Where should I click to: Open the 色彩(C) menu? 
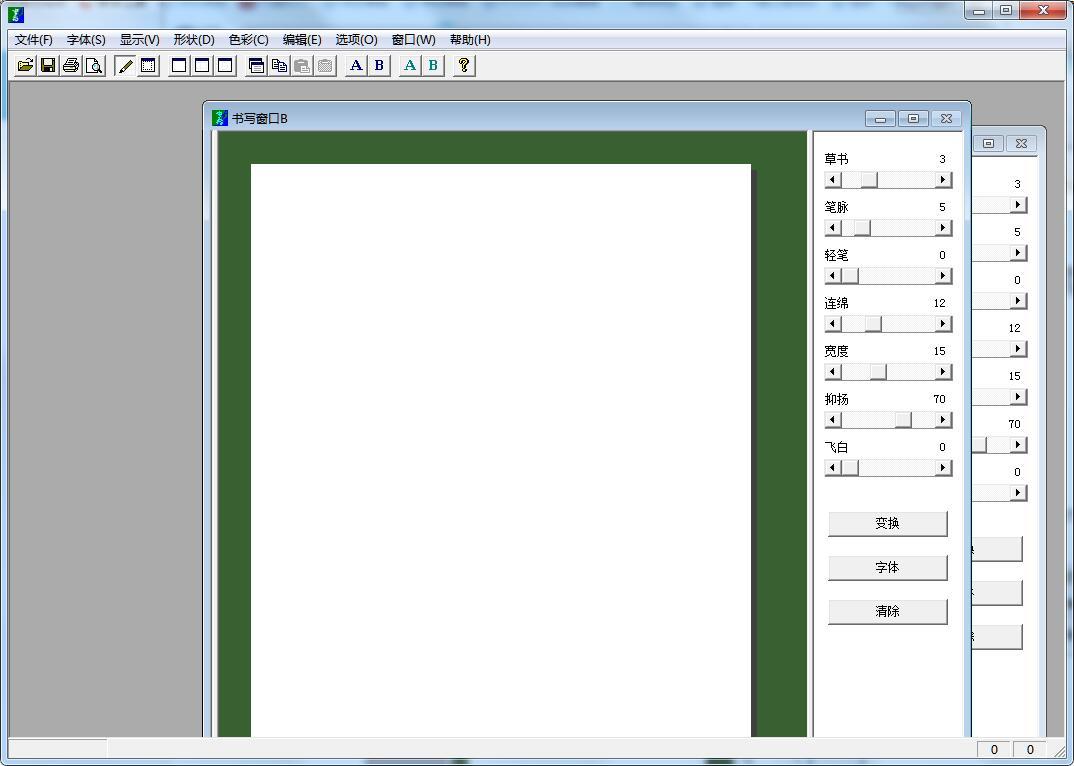248,40
